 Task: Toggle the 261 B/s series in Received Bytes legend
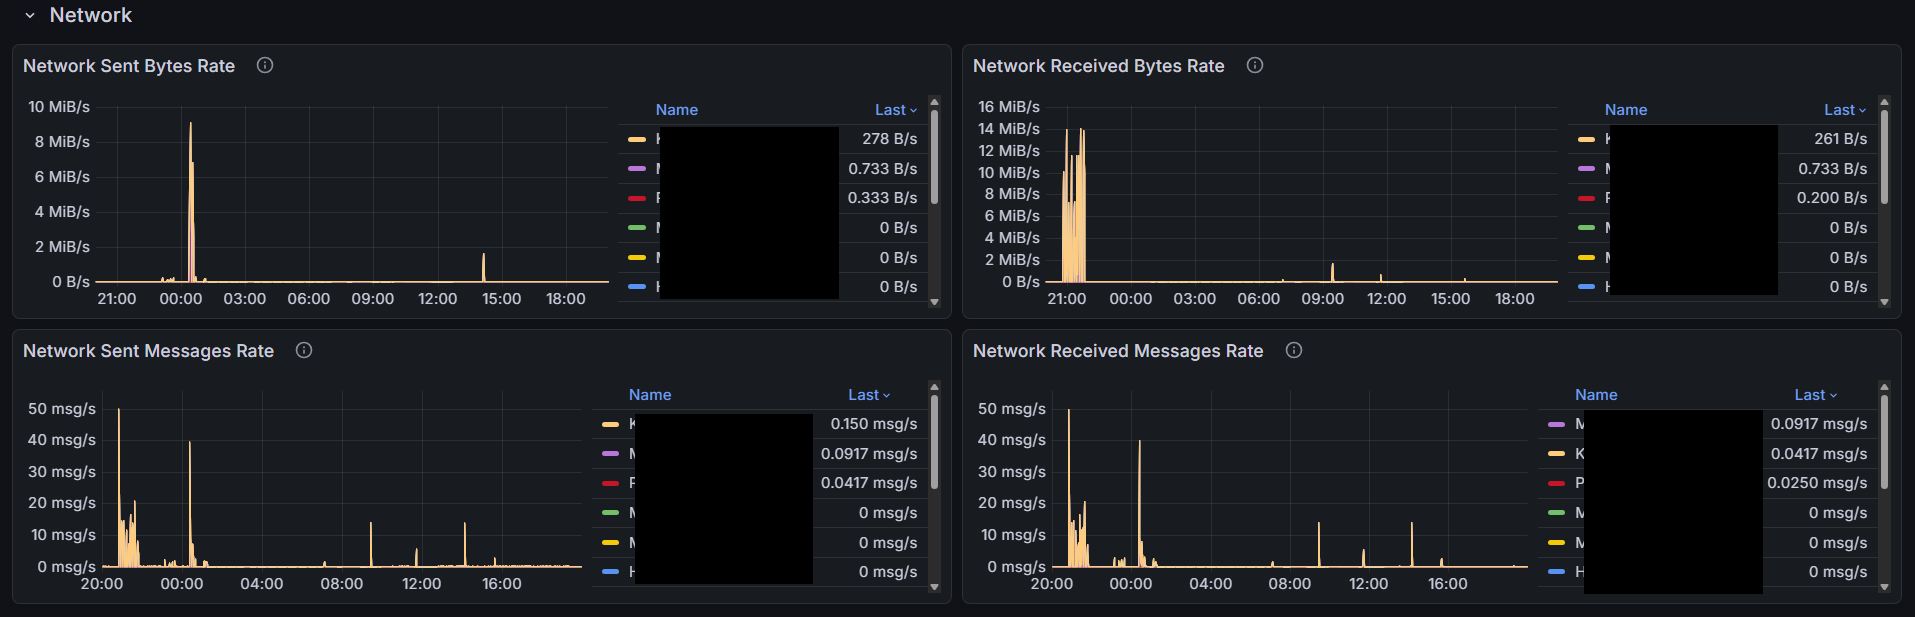(1840, 139)
